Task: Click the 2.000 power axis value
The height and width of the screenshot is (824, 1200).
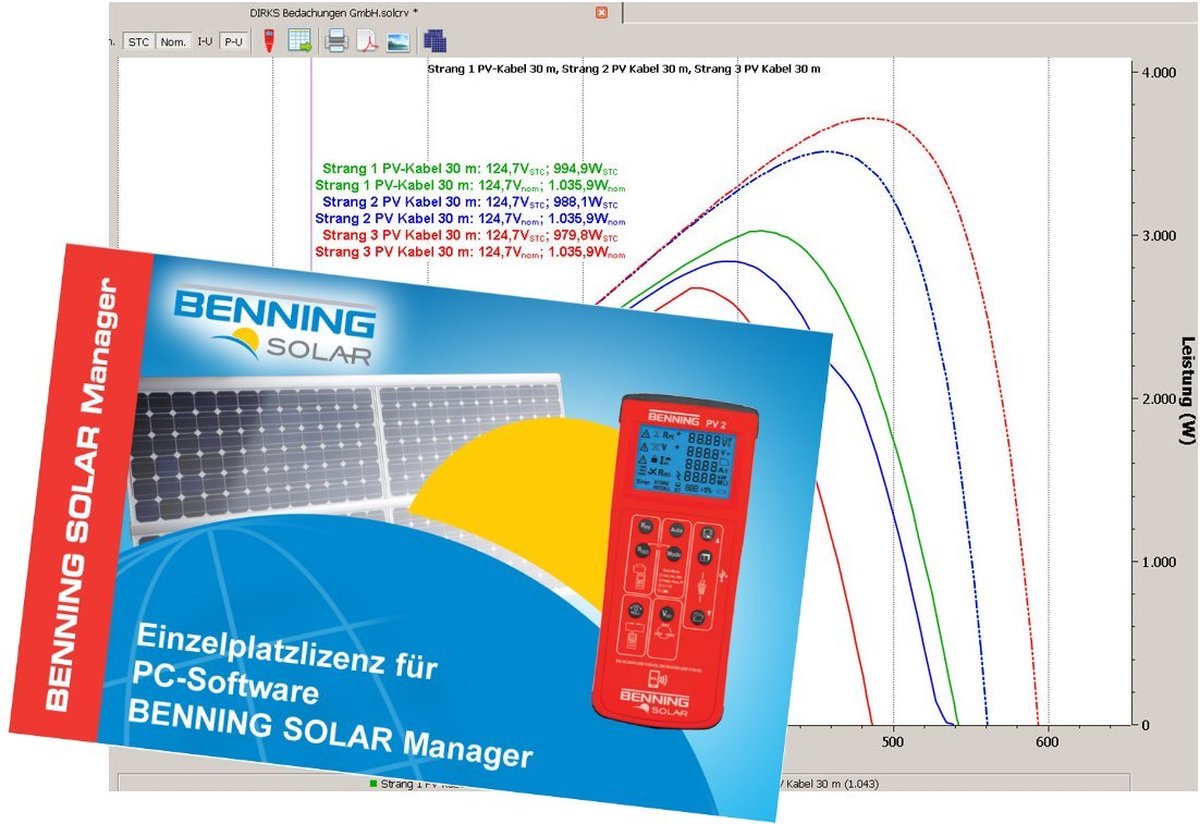Action: [x=1157, y=399]
